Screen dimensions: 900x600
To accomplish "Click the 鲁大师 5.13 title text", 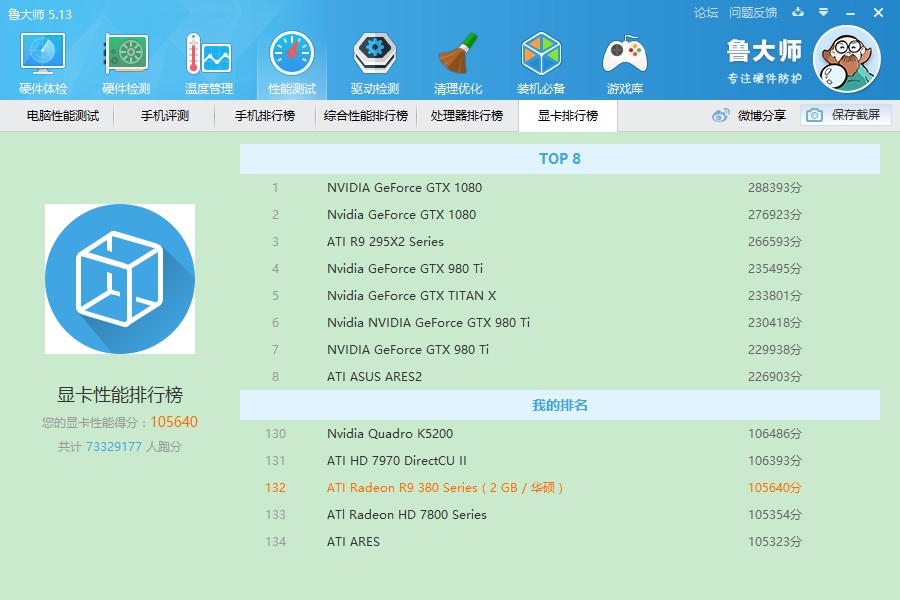I will (x=40, y=14).
